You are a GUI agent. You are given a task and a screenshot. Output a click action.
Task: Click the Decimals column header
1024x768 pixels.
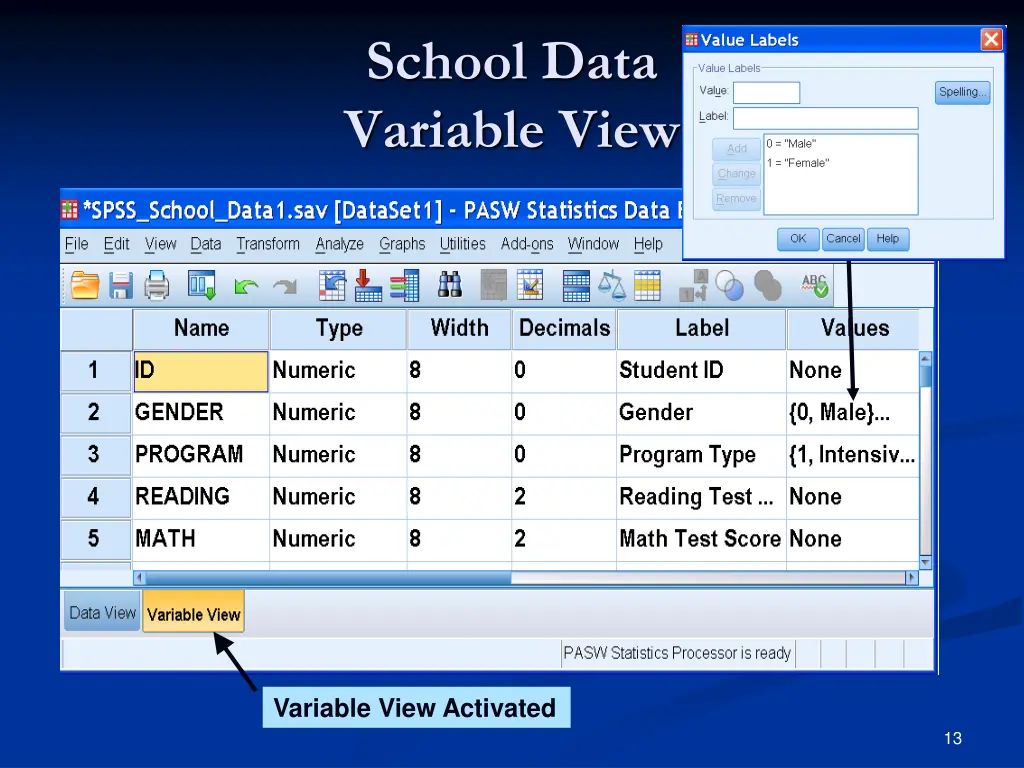point(564,328)
